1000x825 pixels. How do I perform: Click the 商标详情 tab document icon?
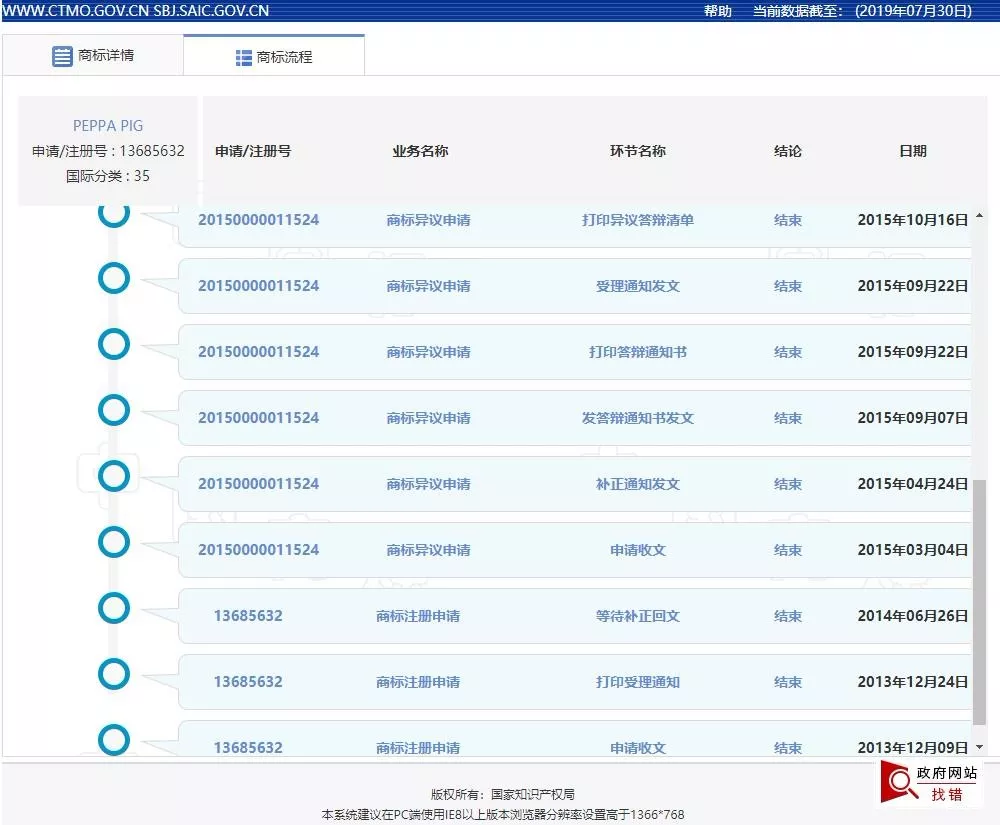tap(62, 56)
